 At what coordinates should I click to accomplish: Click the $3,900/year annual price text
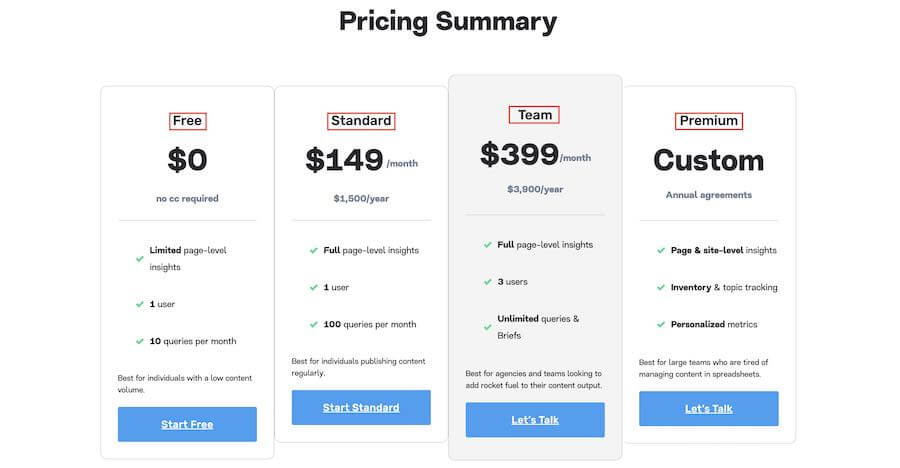(x=535, y=189)
